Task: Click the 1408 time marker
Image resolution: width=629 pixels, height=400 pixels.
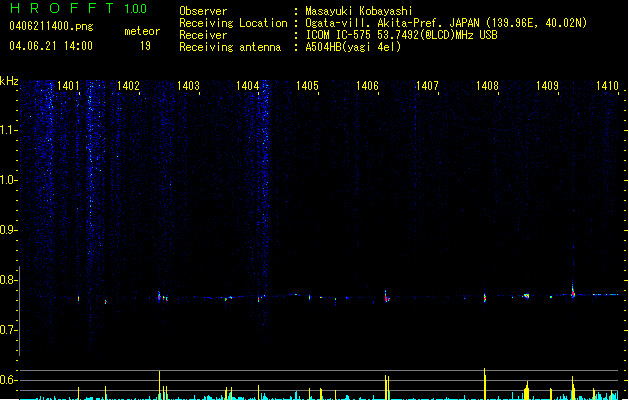Action: 487,86
